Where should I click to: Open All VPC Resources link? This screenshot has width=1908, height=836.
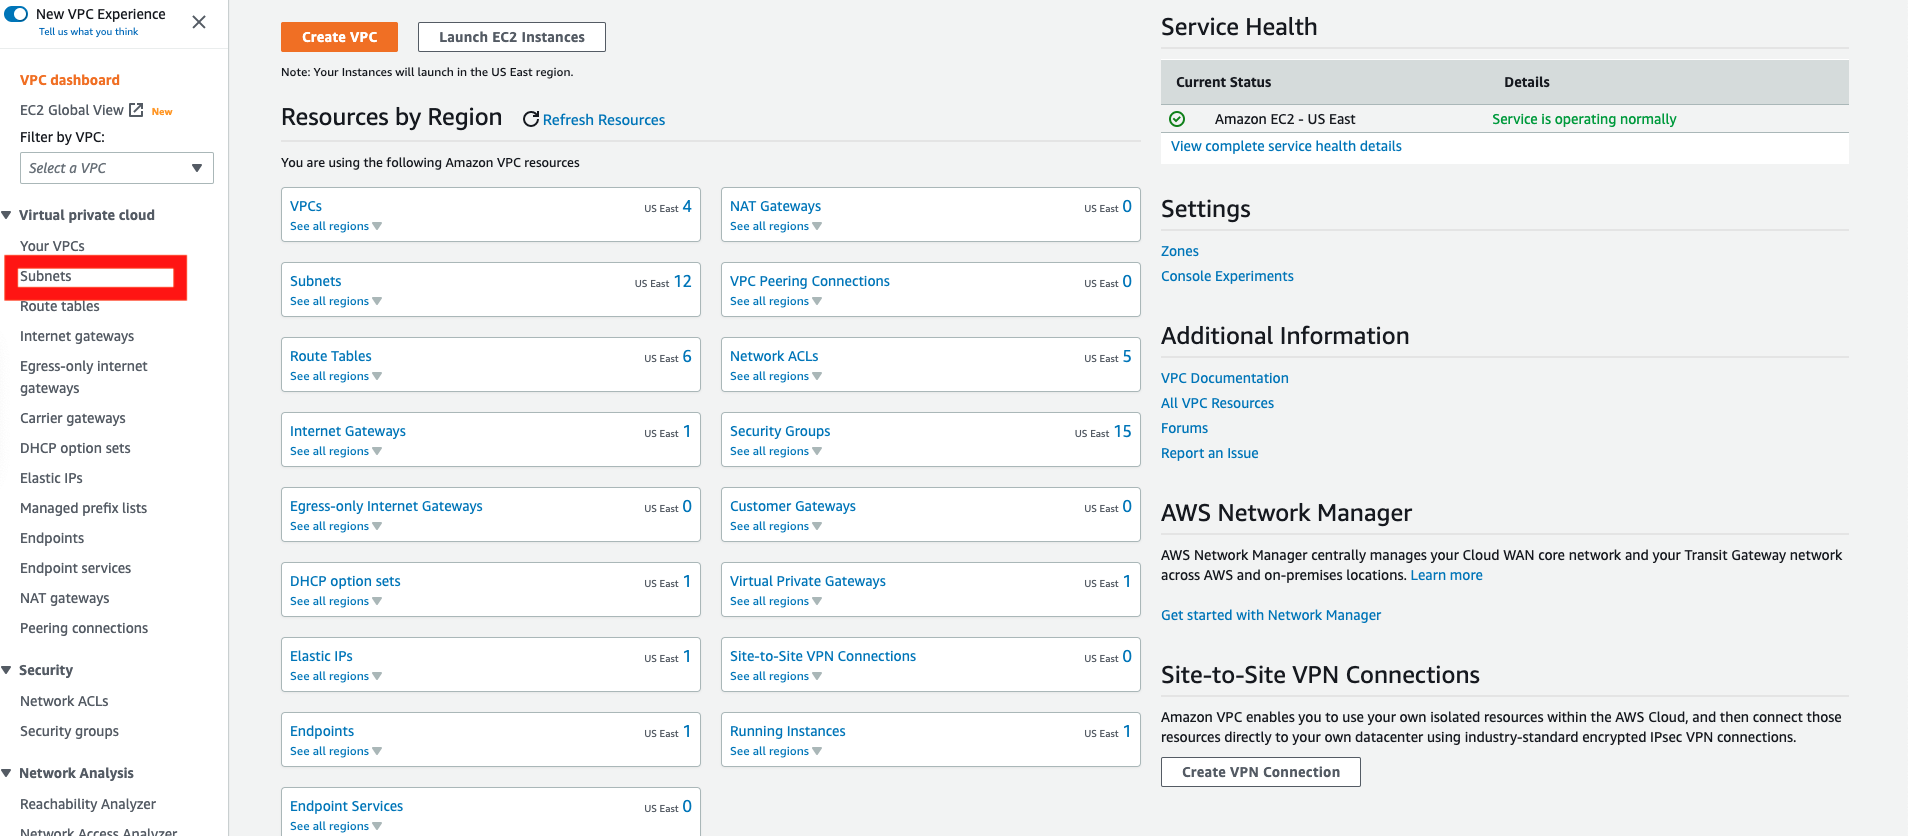[x=1217, y=403]
